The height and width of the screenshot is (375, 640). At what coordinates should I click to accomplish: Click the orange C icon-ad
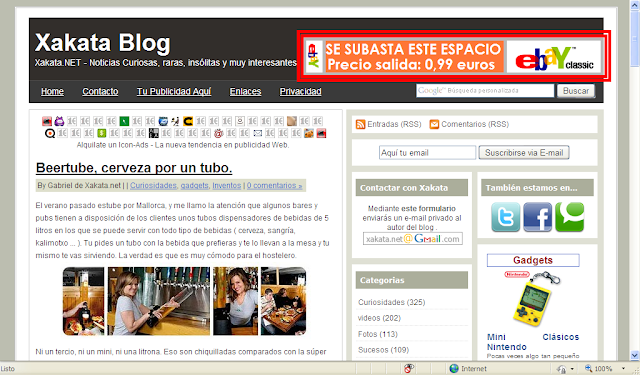[x=188, y=121]
